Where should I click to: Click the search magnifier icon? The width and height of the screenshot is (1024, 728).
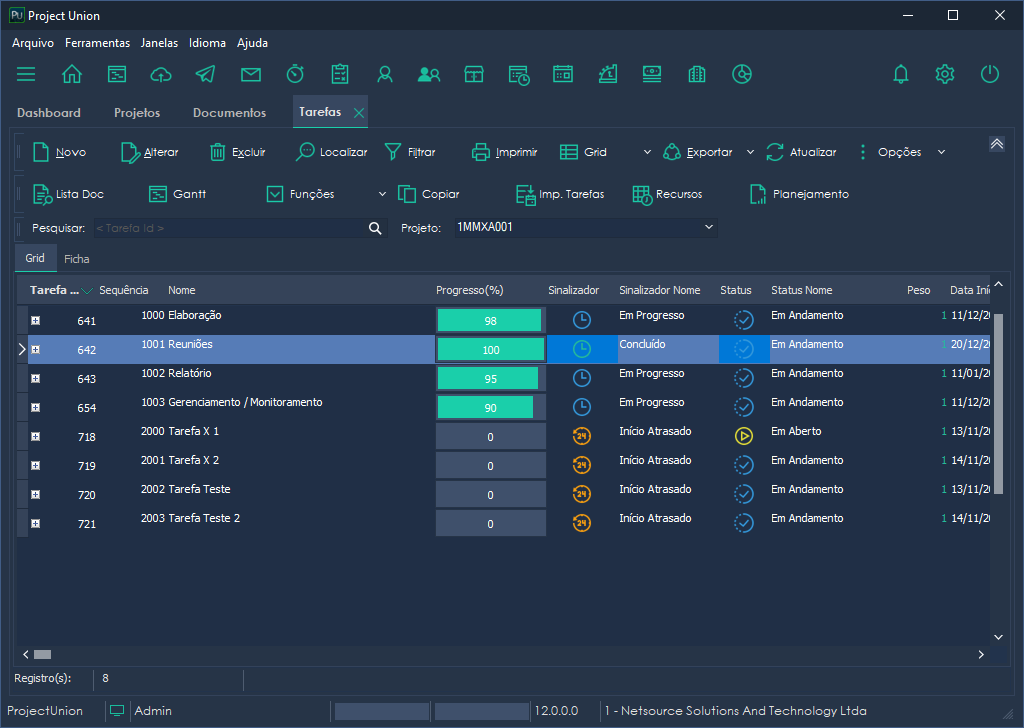point(375,228)
